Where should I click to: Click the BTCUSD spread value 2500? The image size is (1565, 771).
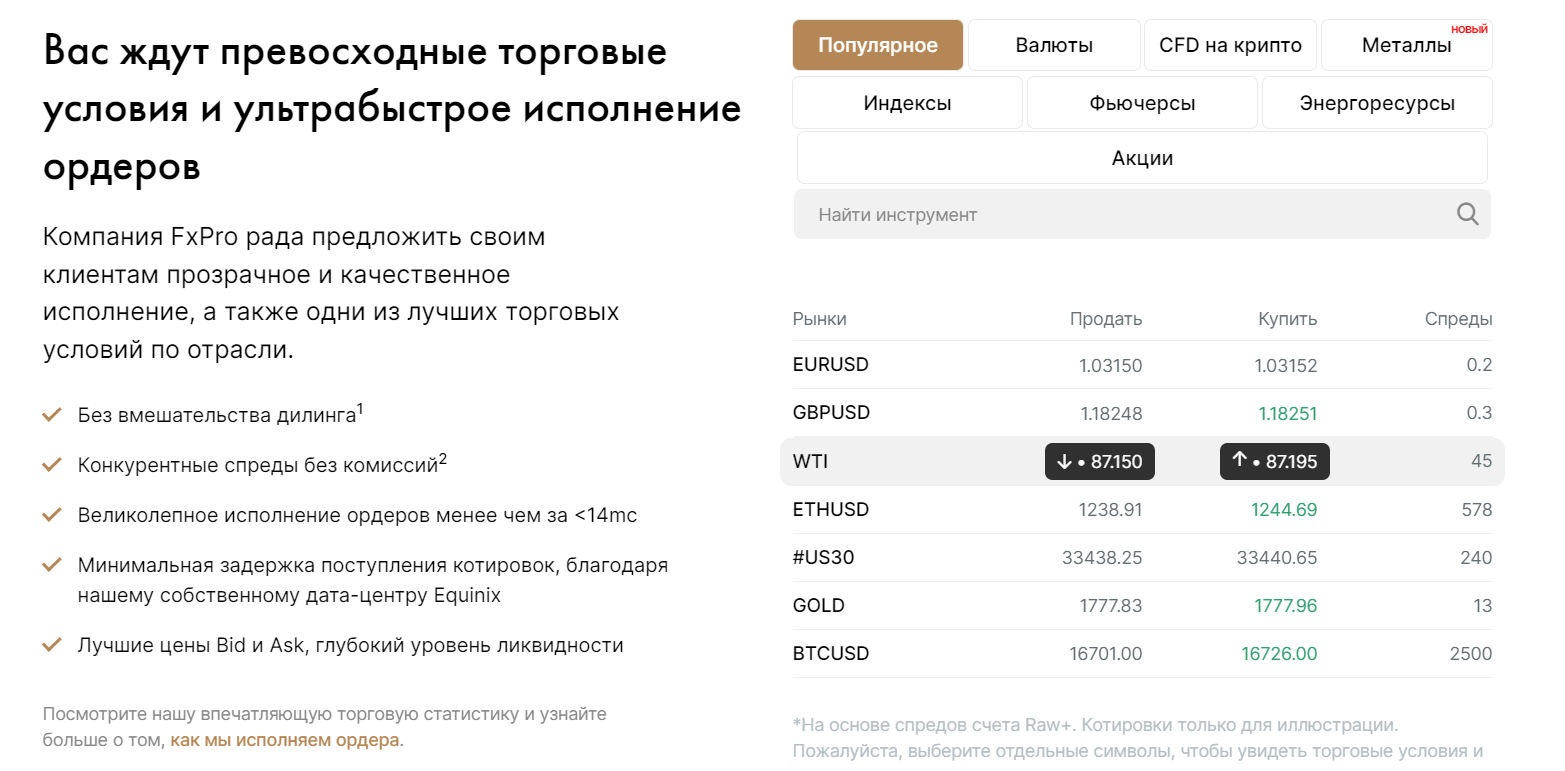coord(1470,654)
